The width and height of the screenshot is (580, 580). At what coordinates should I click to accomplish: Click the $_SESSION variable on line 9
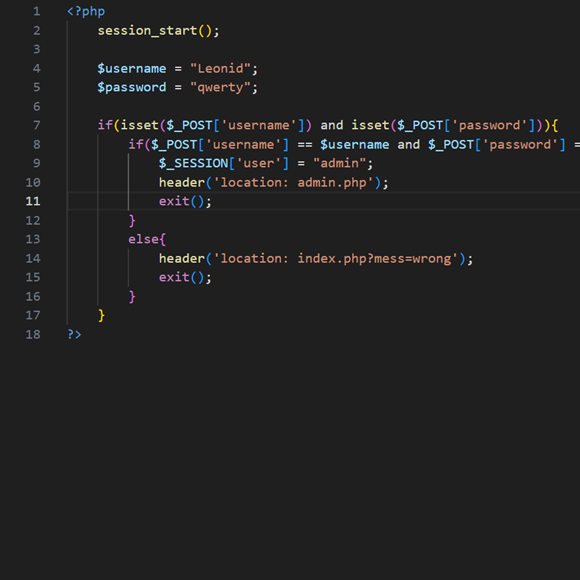click(x=193, y=163)
